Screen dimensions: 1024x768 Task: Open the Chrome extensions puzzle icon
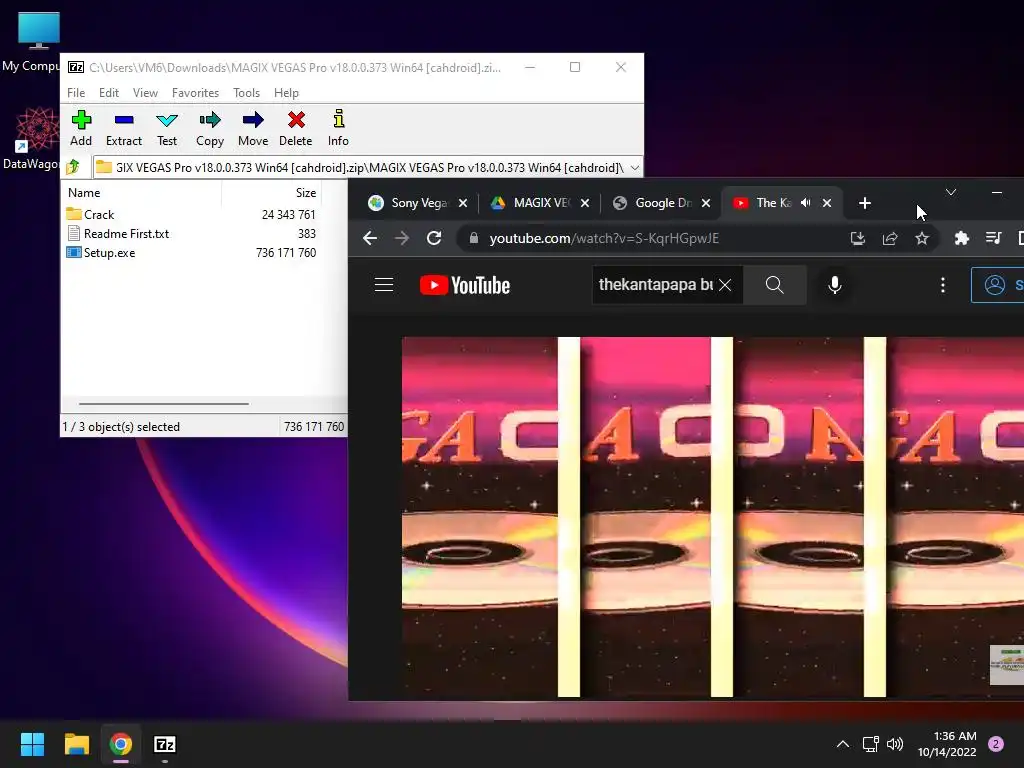961,238
